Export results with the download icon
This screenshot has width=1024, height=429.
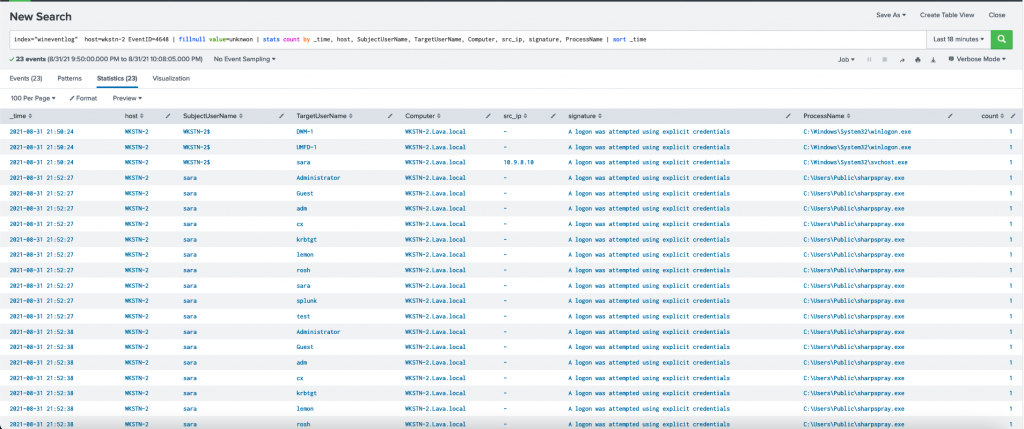point(933,59)
